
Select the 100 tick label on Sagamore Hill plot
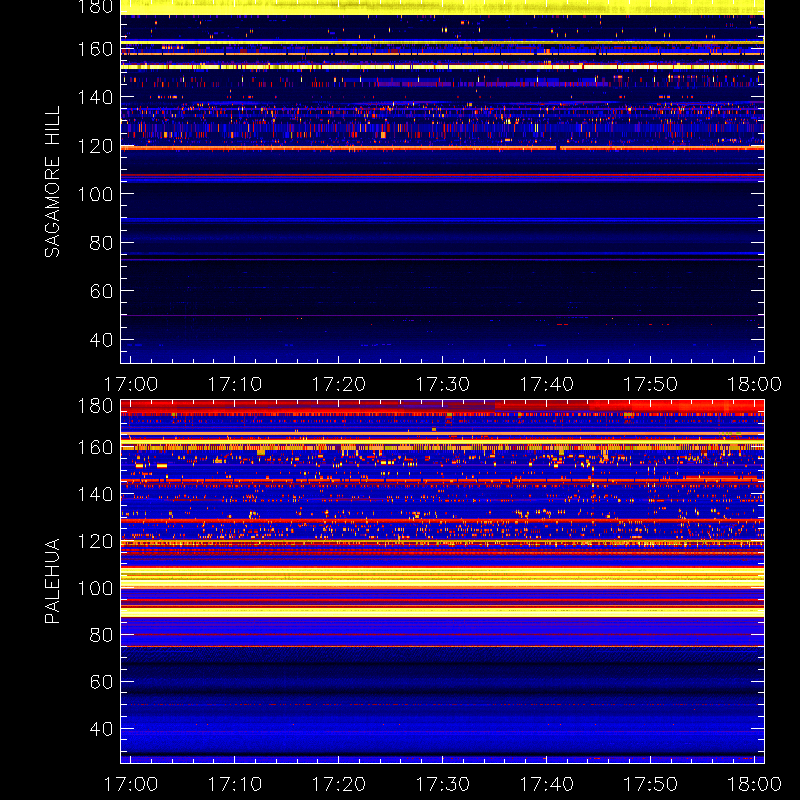pos(95,194)
